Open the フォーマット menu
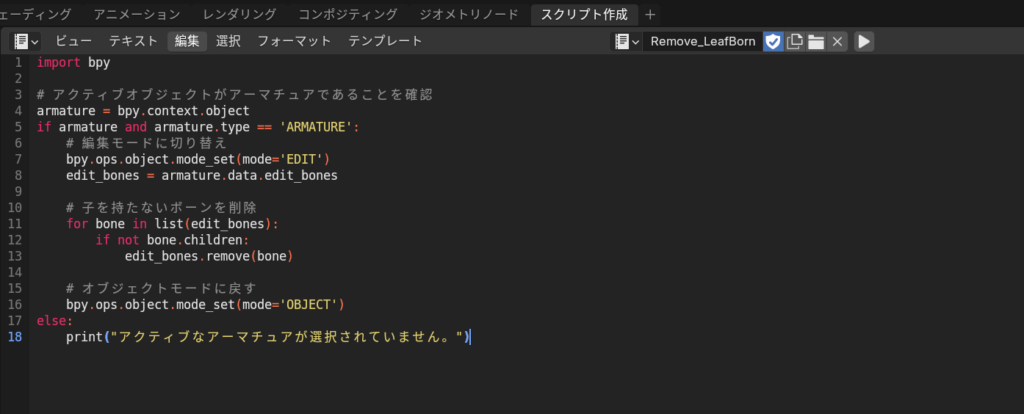Screen dimensions: 1024x414 tap(295, 42)
